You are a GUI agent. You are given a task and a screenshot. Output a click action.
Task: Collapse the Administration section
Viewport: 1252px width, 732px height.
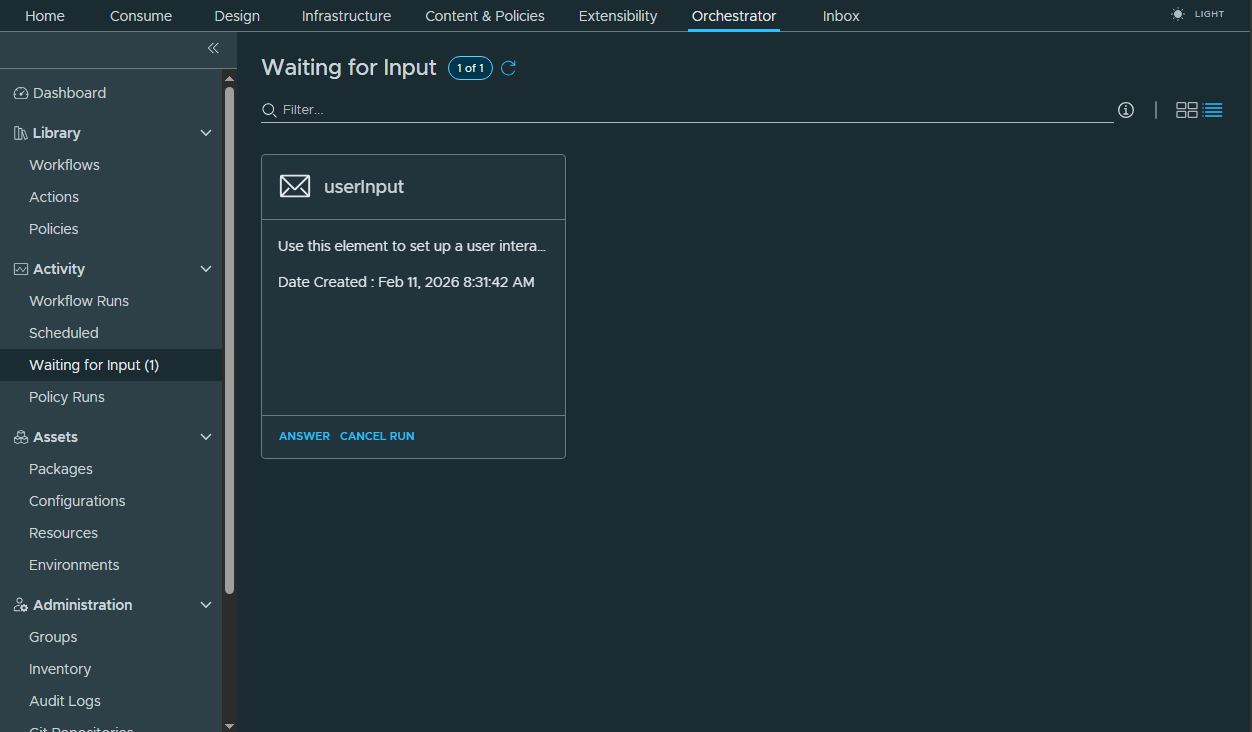click(x=206, y=604)
